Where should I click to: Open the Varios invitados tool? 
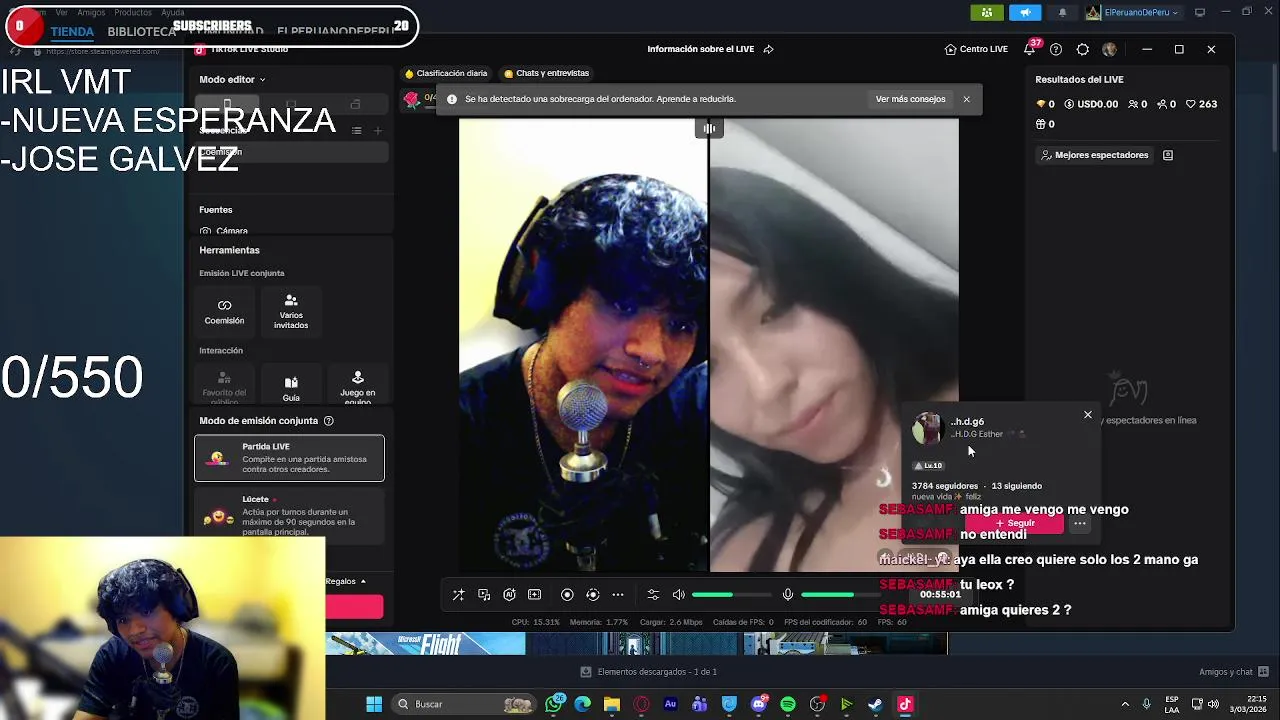coord(291,312)
